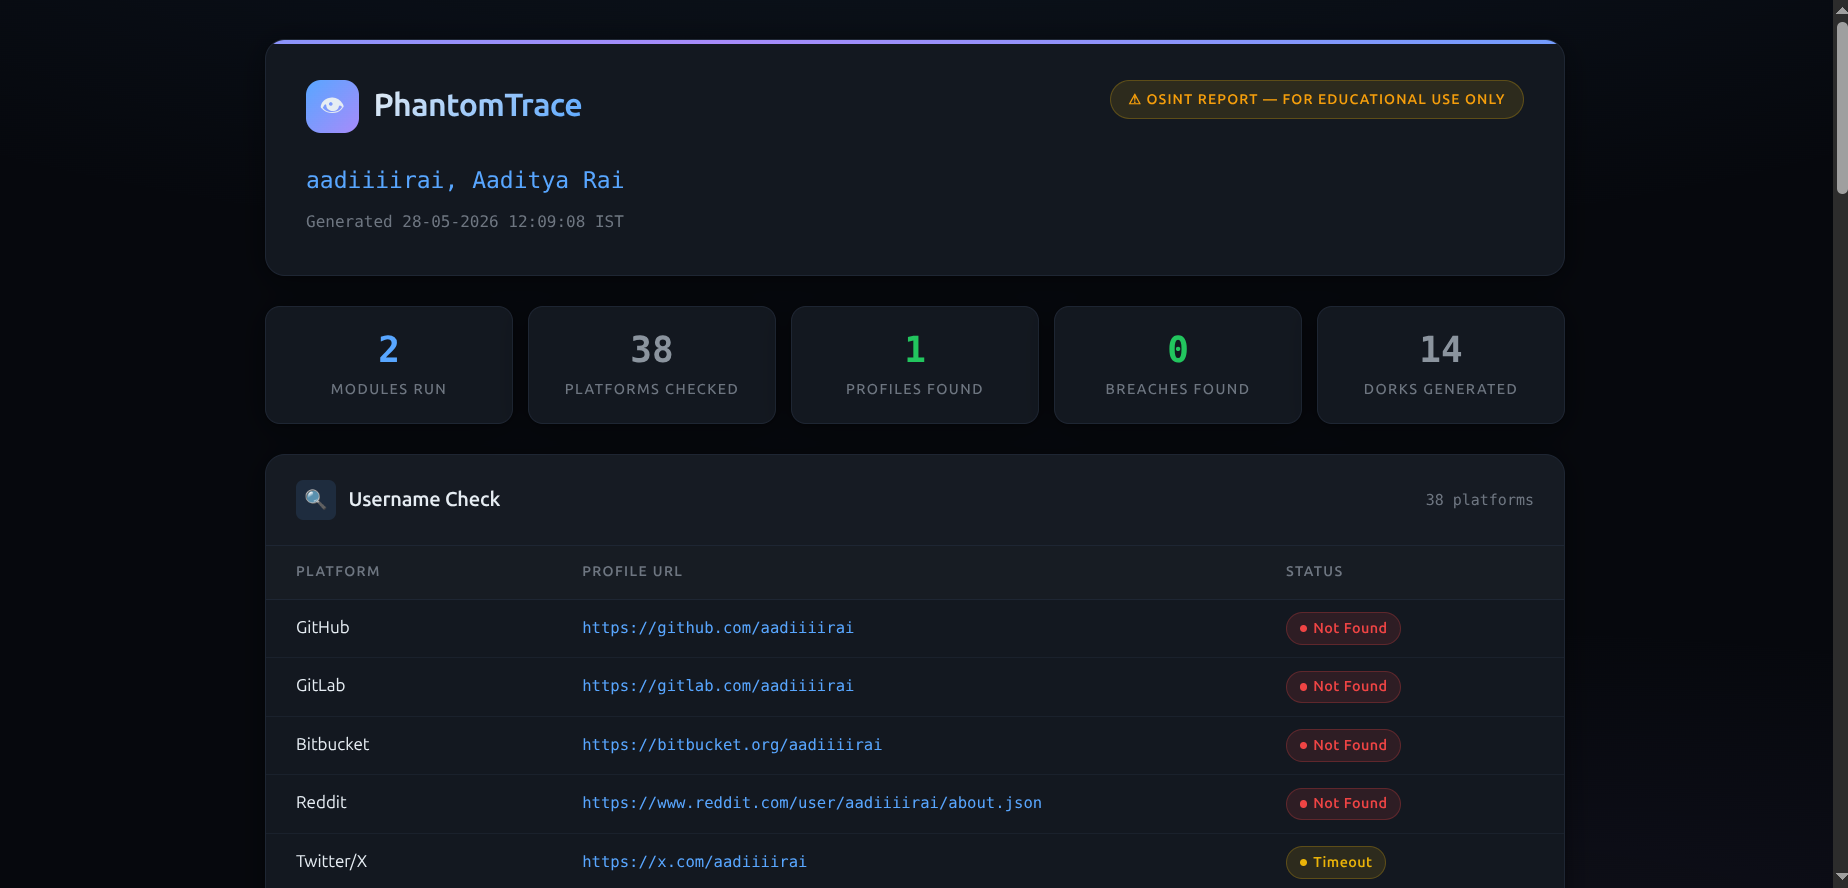Click the target name aadiiiirai, Aaditya Rai

(x=465, y=180)
